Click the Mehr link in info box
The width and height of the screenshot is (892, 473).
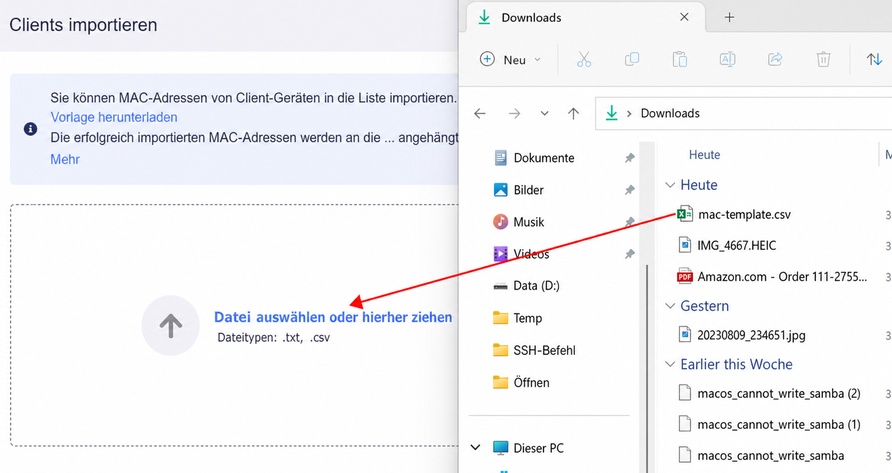tap(65, 159)
